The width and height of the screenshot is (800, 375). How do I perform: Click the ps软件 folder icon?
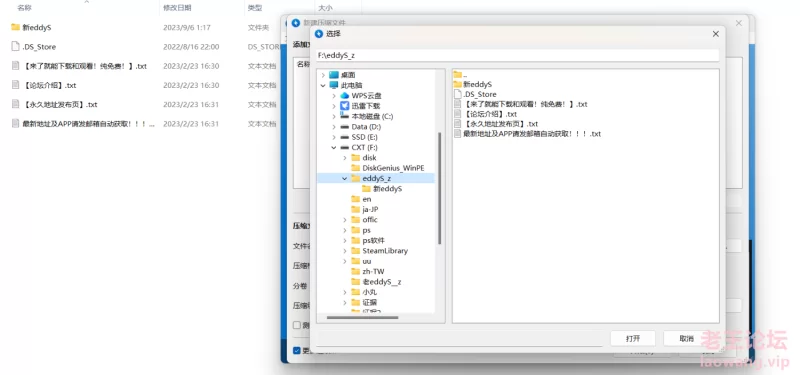tap(356, 240)
